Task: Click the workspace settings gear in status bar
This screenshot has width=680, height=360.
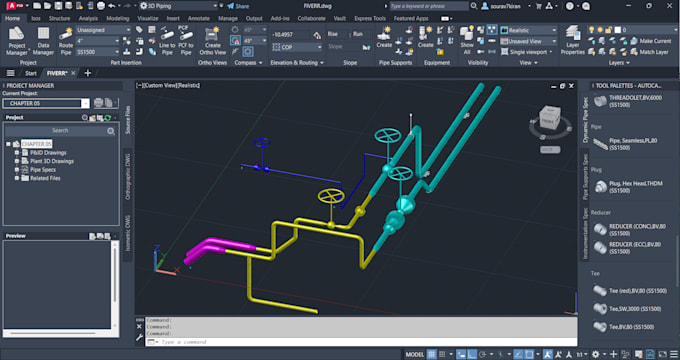Action: click(596, 354)
